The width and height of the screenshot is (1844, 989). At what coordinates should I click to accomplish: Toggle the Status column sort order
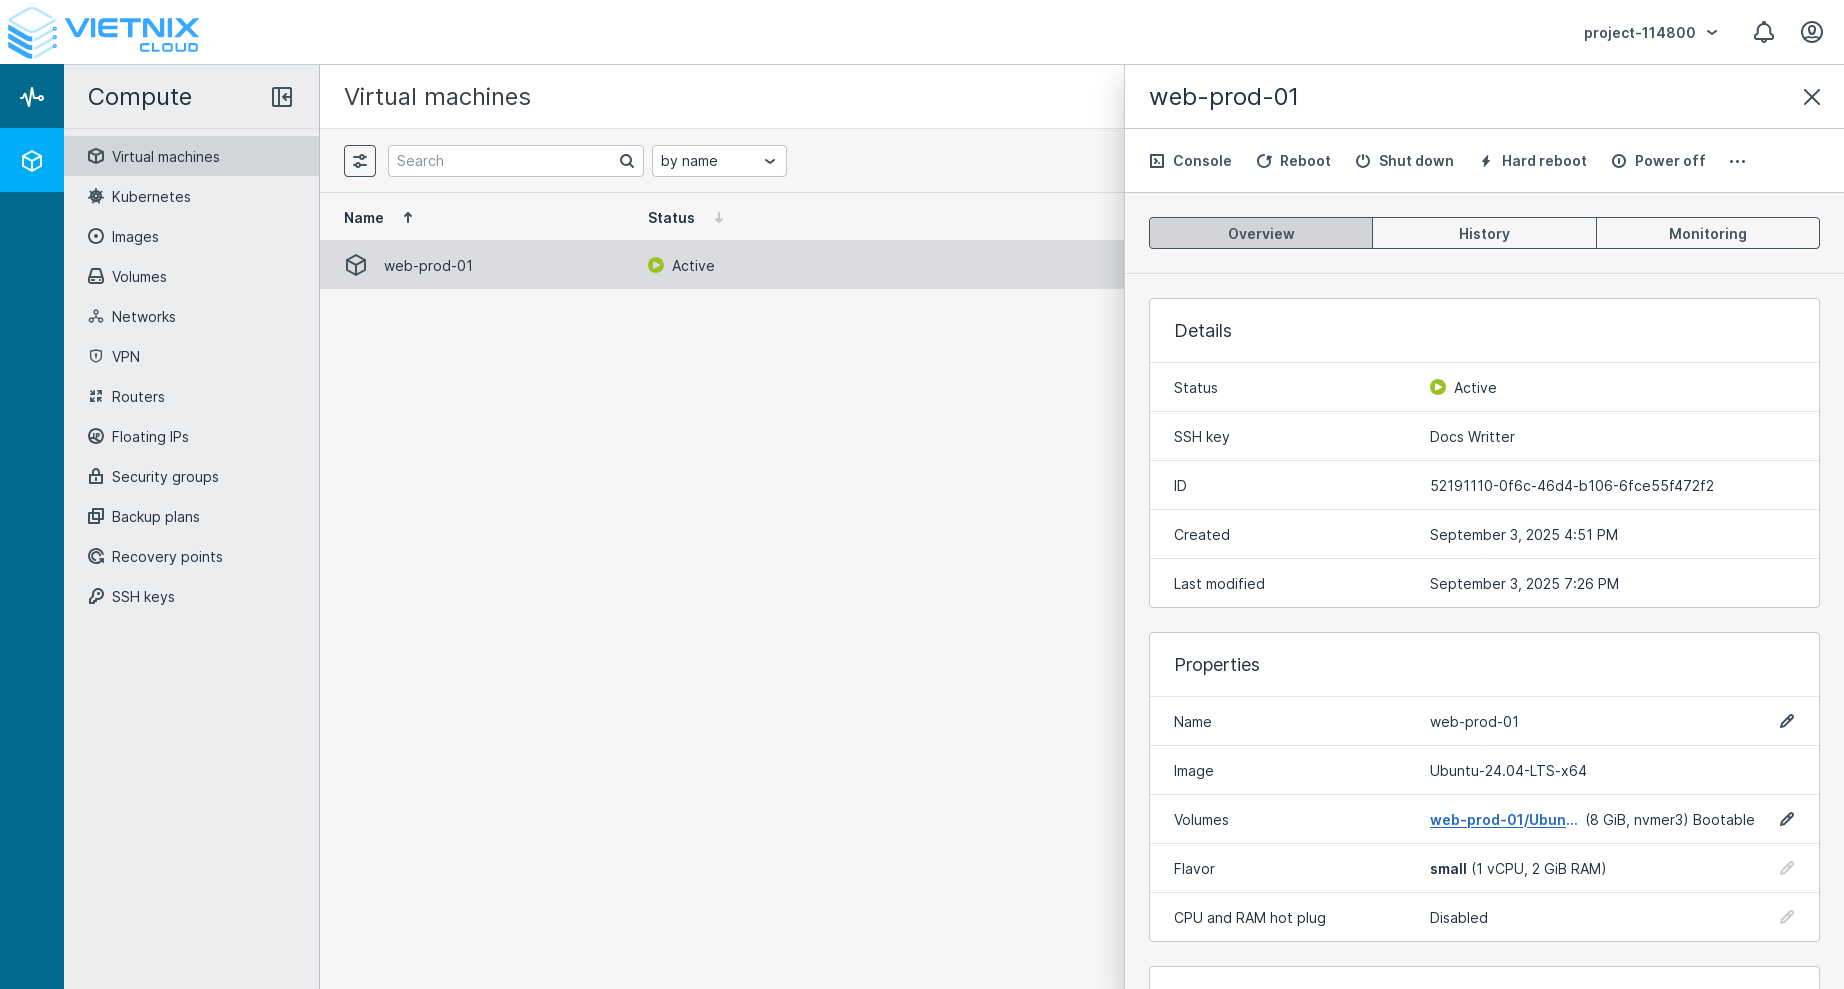(x=719, y=217)
